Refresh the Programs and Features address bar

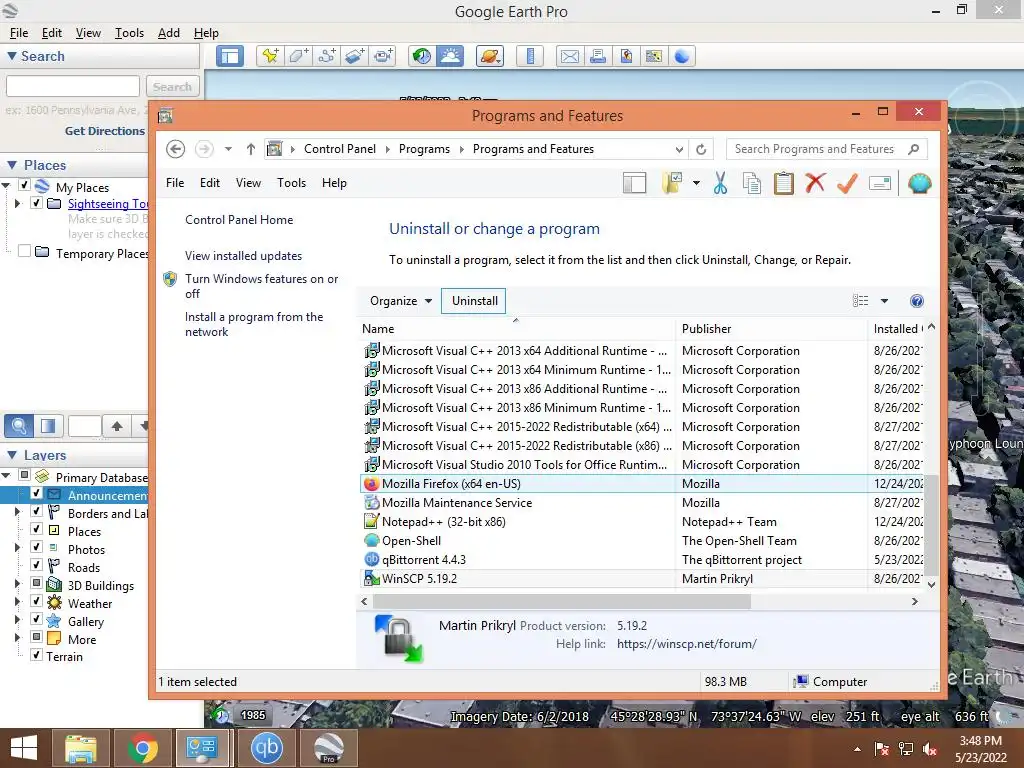click(701, 150)
